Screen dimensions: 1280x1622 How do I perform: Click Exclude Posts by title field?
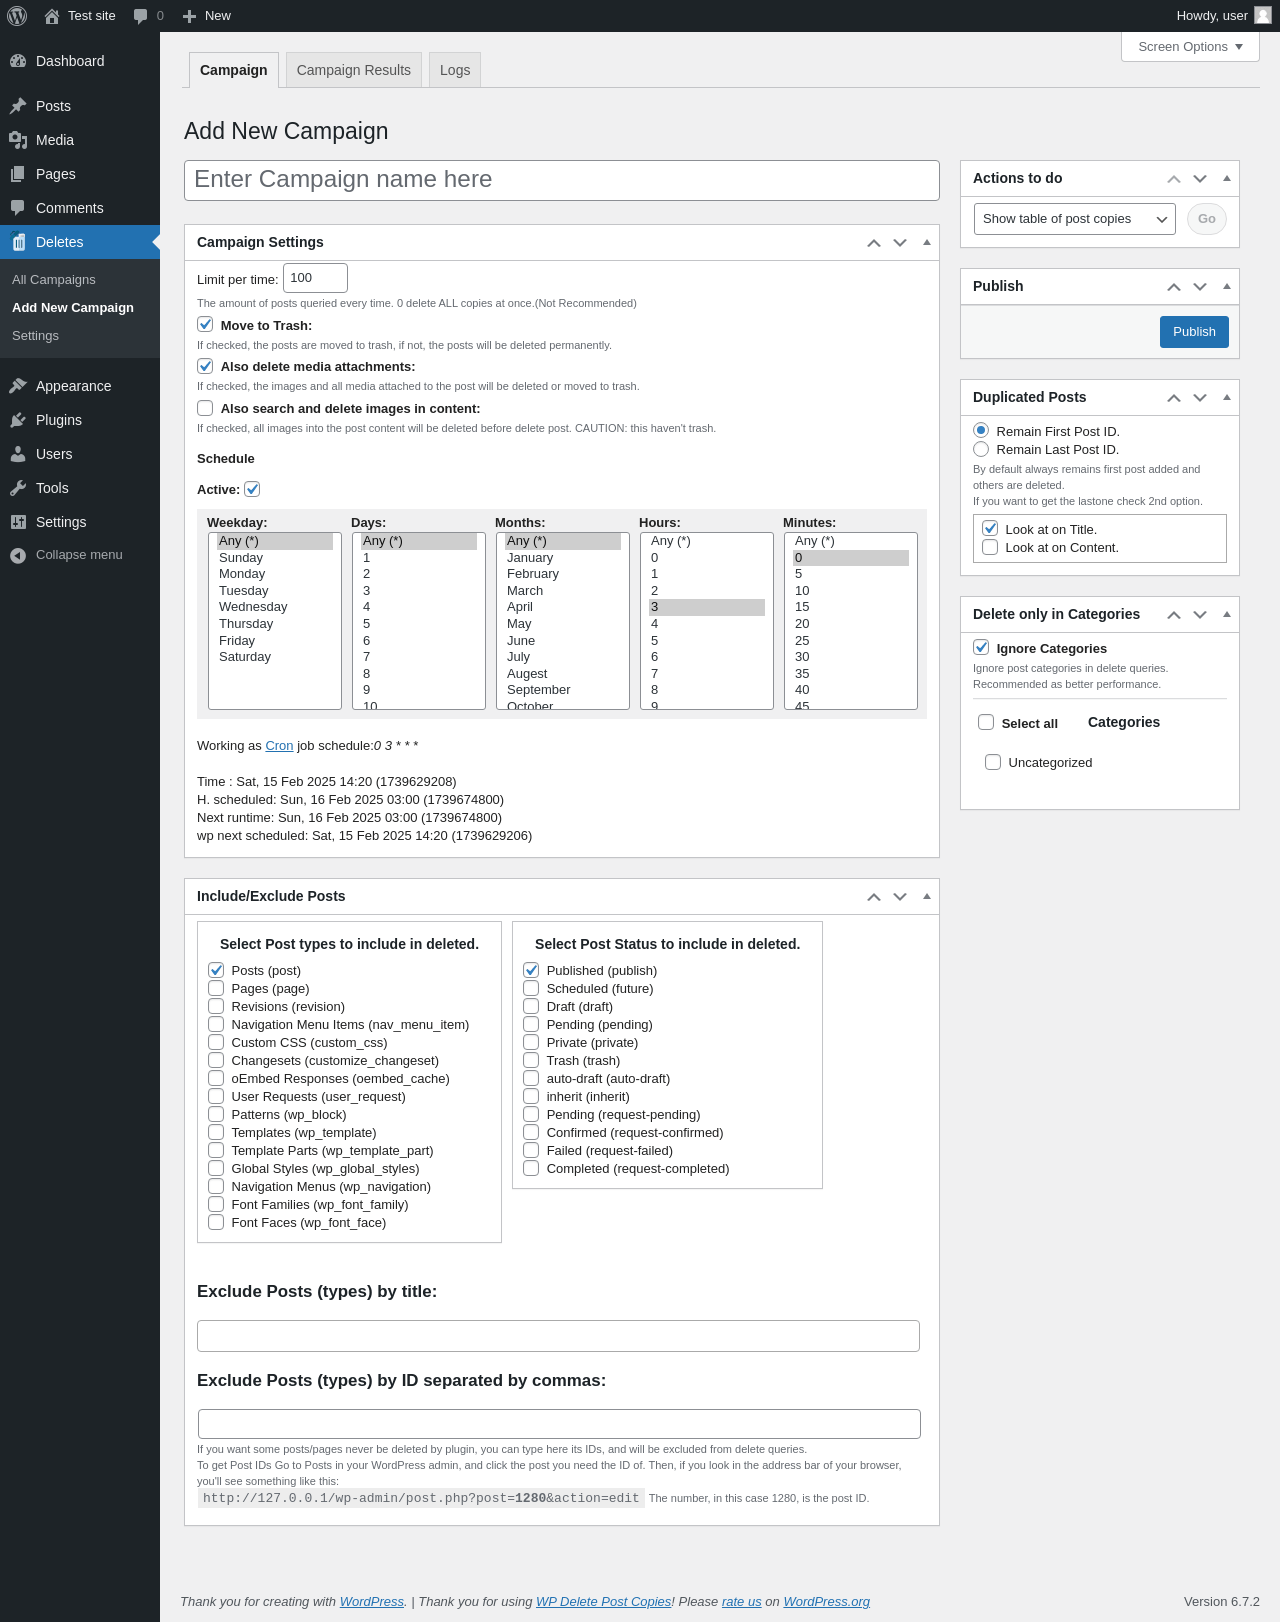click(558, 1336)
